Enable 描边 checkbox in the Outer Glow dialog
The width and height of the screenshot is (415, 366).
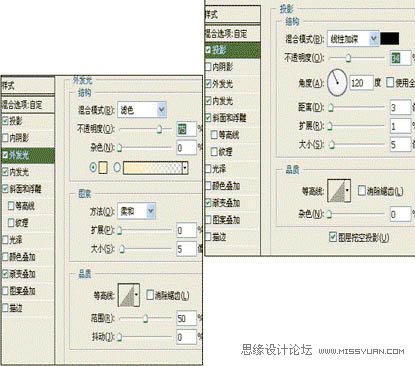(5, 307)
